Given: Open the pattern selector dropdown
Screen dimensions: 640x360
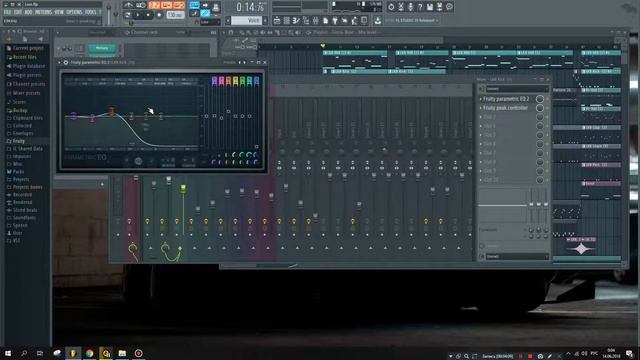Looking at the screenshot, I should pos(247,20).
